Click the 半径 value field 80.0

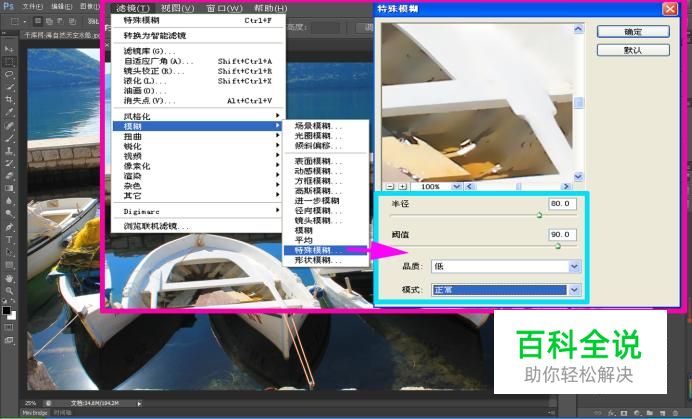point(562,204)
